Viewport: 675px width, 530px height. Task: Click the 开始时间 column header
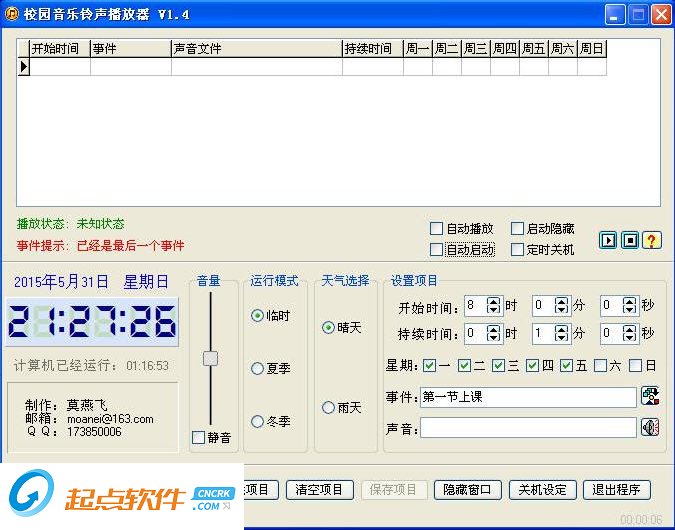60,49
